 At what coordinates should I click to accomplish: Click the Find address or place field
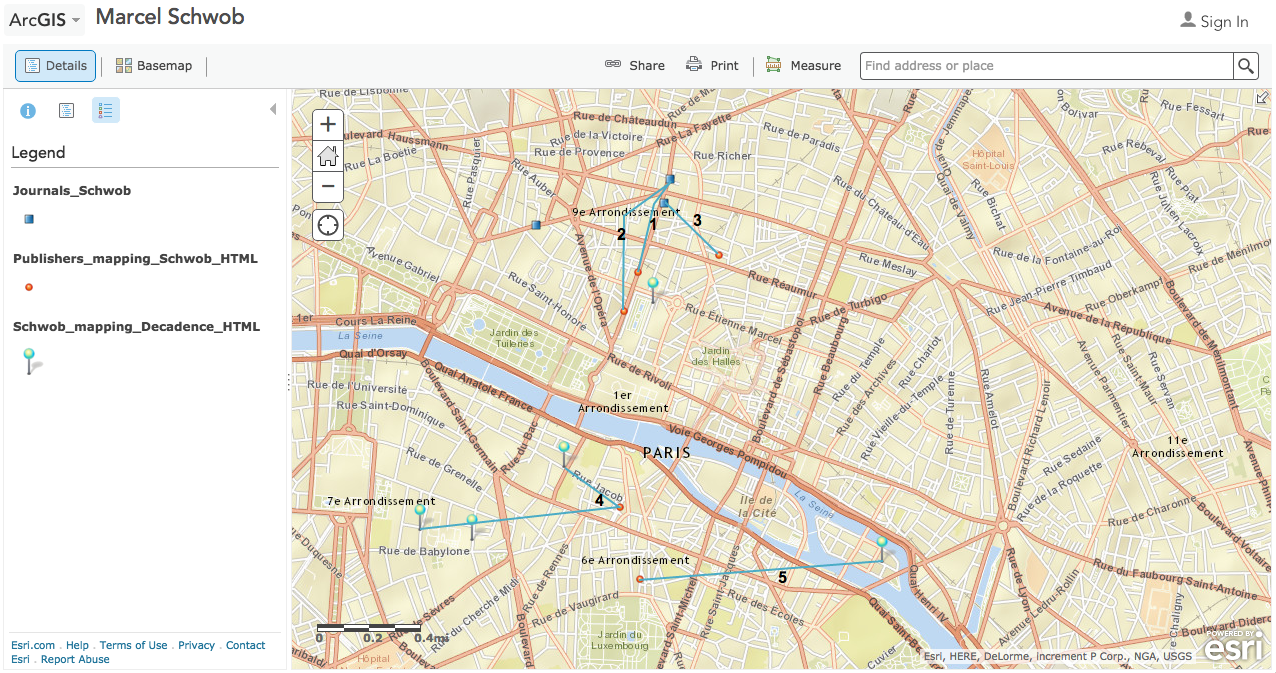pos(1045,66)
